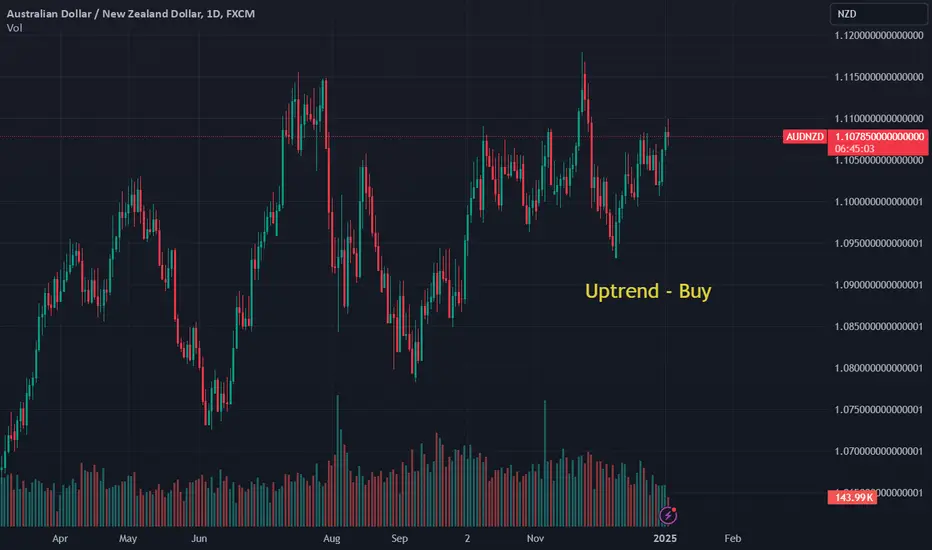Viewport: 932px width, 550px height.
Task: Click the 143.99K volume label
Action: pos(852,497)
